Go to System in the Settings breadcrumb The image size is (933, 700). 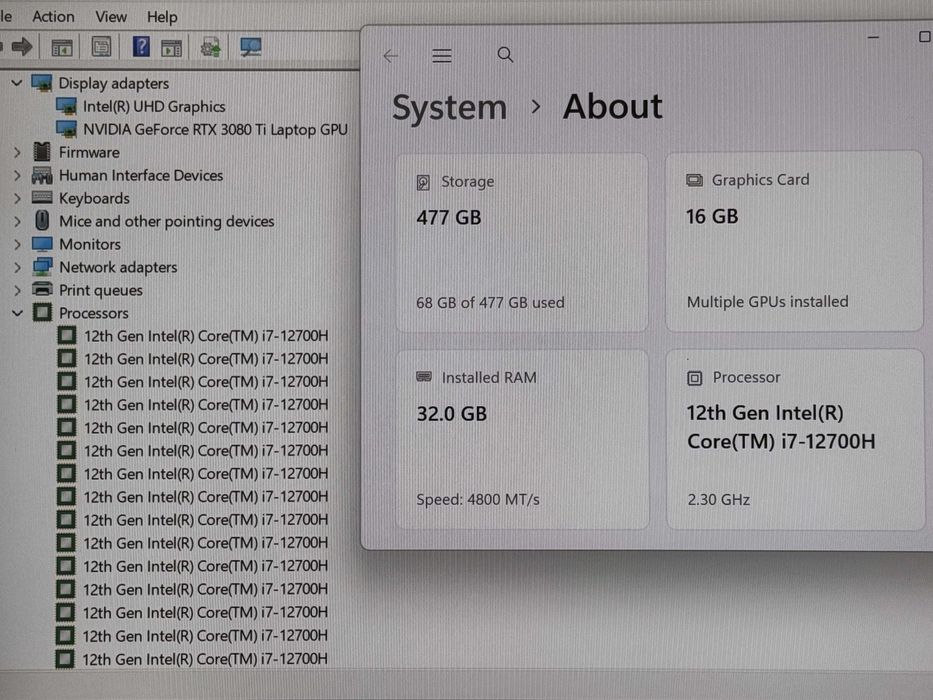tap(449, 108)
